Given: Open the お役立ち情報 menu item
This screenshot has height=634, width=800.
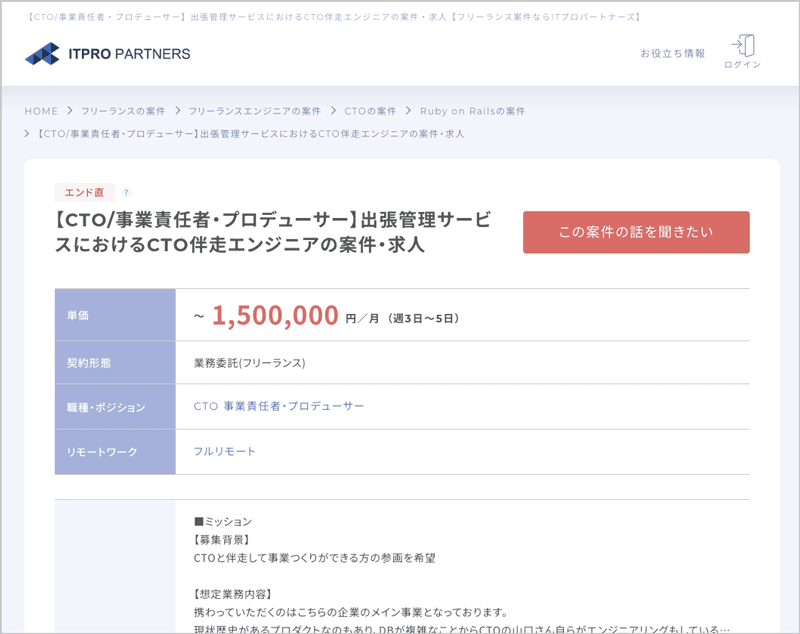Looking at the screenshot, I should pyautogui.click(x=675, y=53).
